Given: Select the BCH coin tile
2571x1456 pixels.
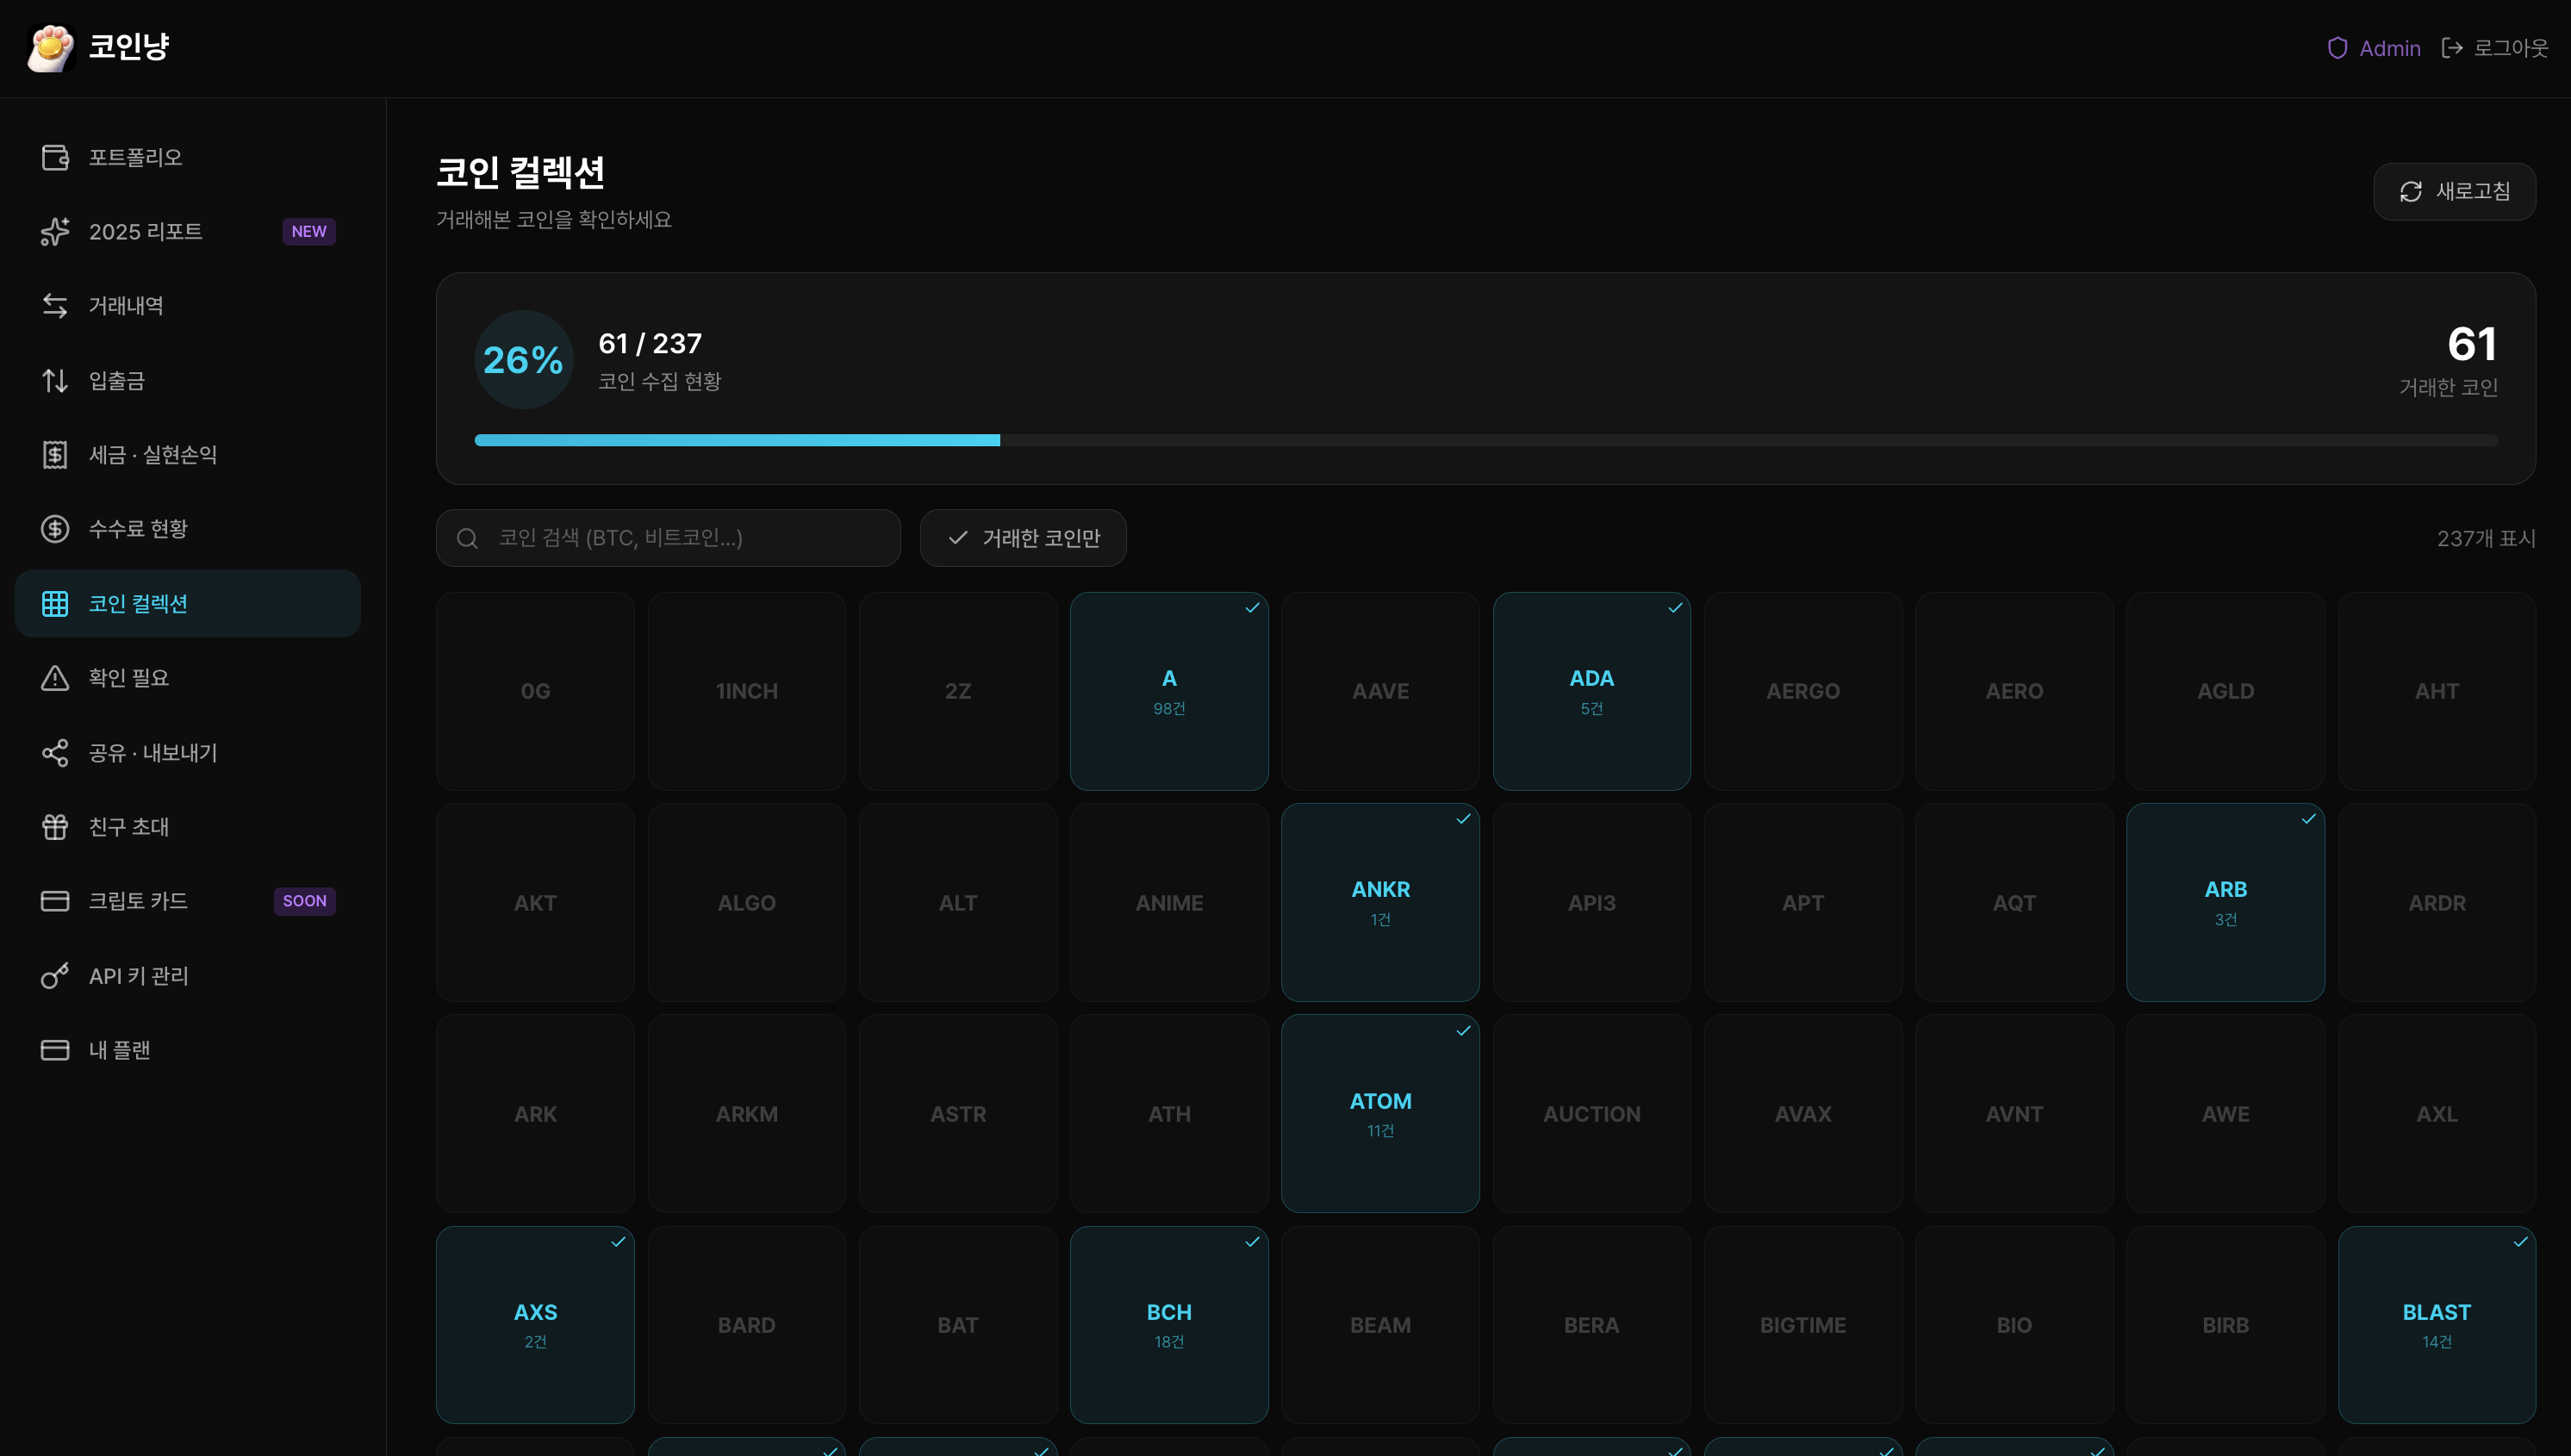Looking at the screenshot, I should coord(1168,1324).
